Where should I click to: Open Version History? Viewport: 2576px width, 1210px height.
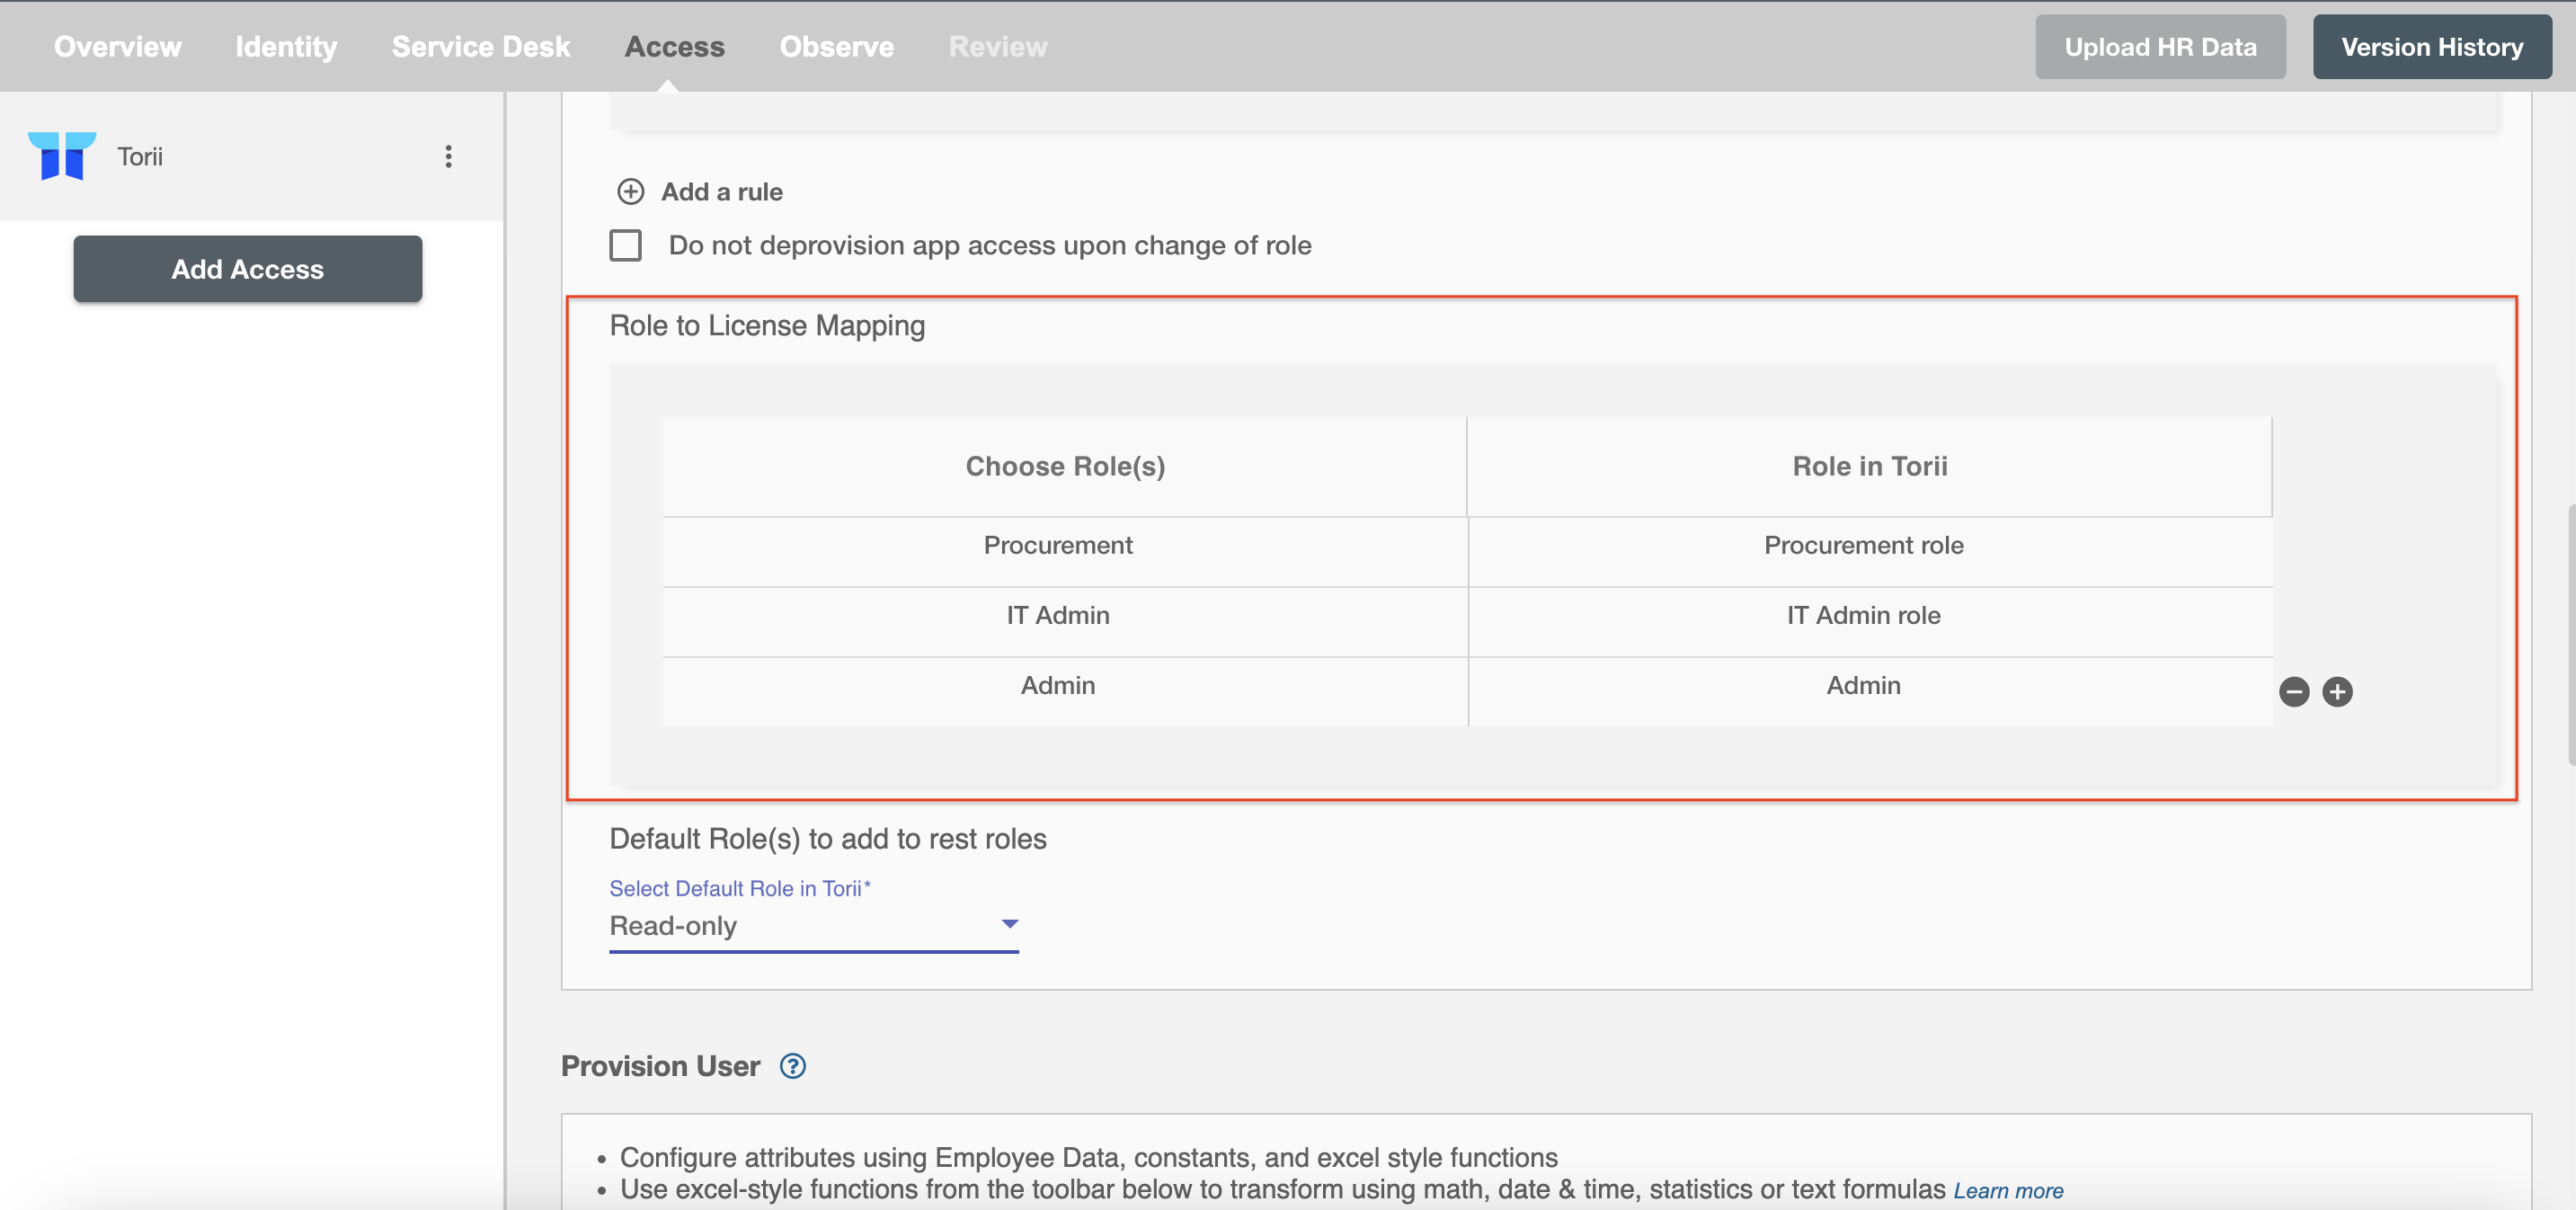pos(2432,47)
